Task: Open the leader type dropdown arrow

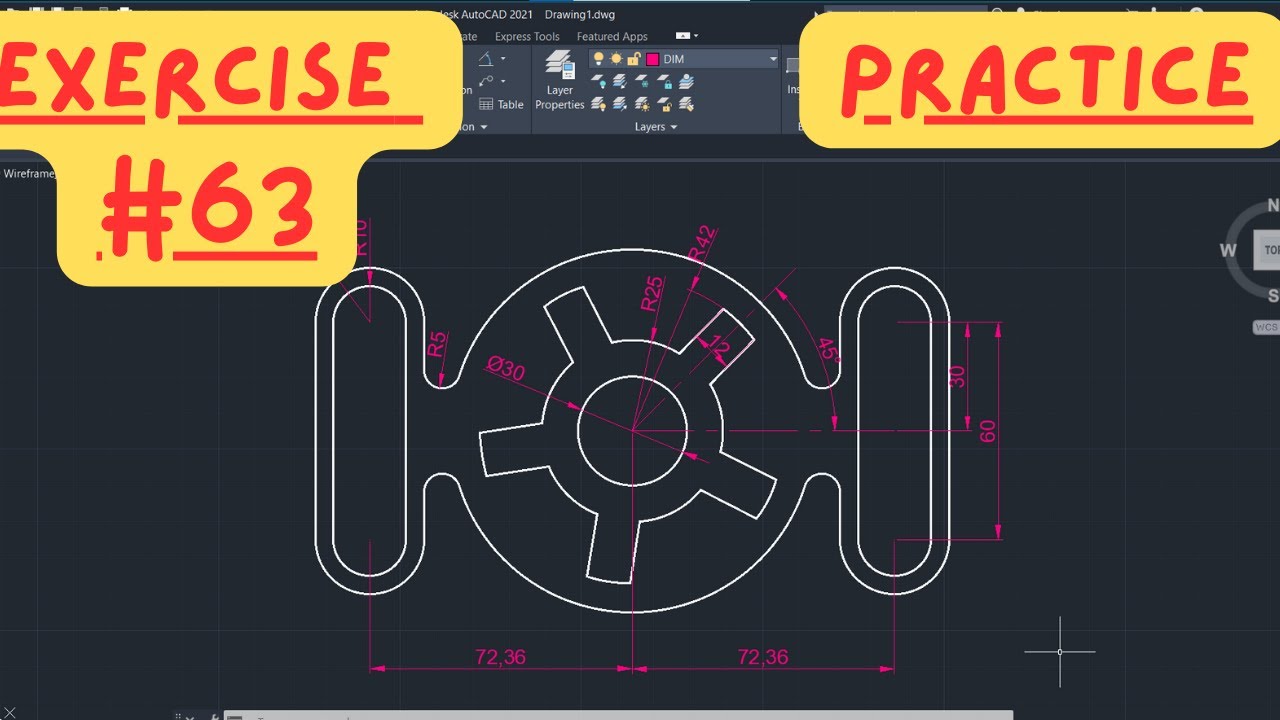Action: pyautogui.click(x=503, y=81)
